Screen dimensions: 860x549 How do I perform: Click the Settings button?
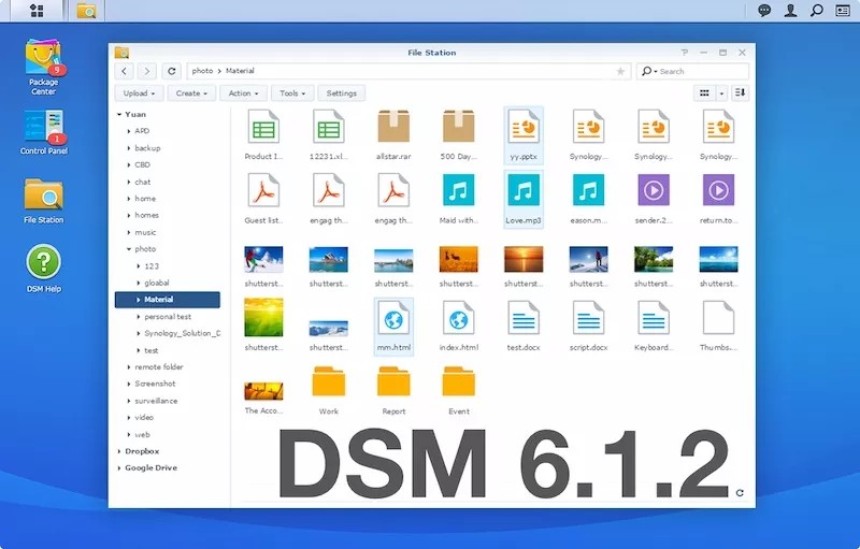[x=341, y=93]
